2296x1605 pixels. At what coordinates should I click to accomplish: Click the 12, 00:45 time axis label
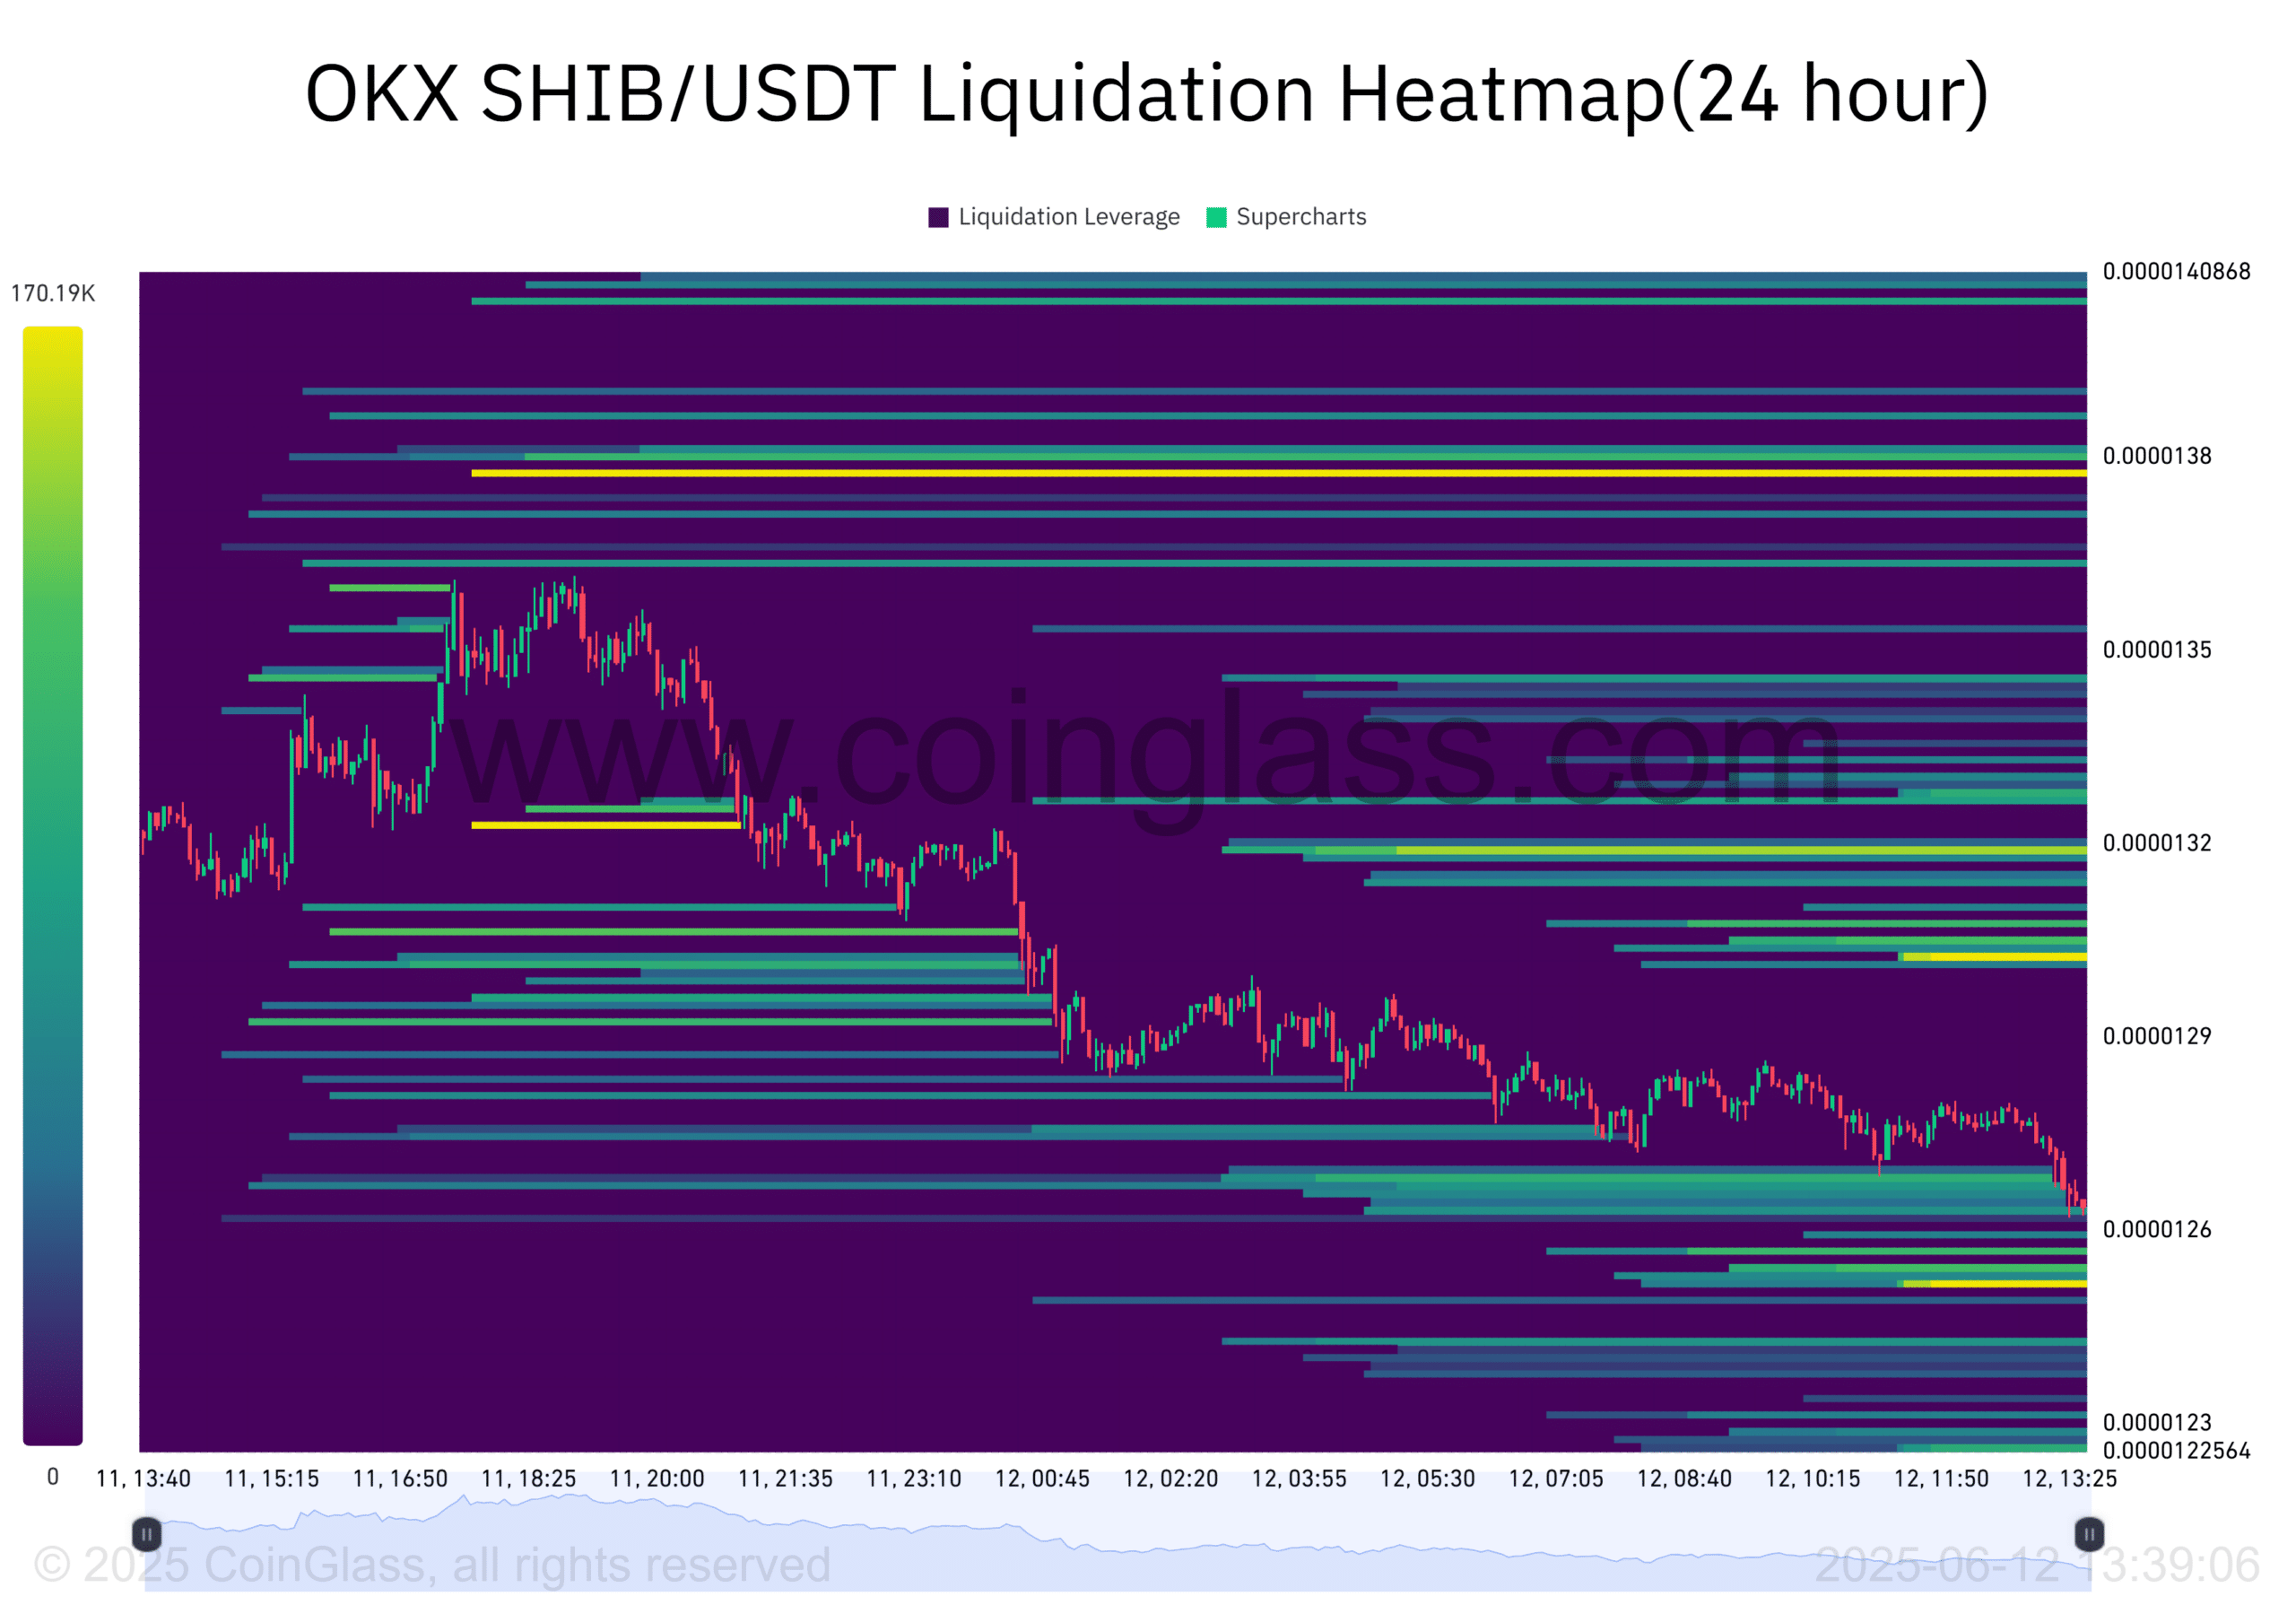coord(1042,1478)
